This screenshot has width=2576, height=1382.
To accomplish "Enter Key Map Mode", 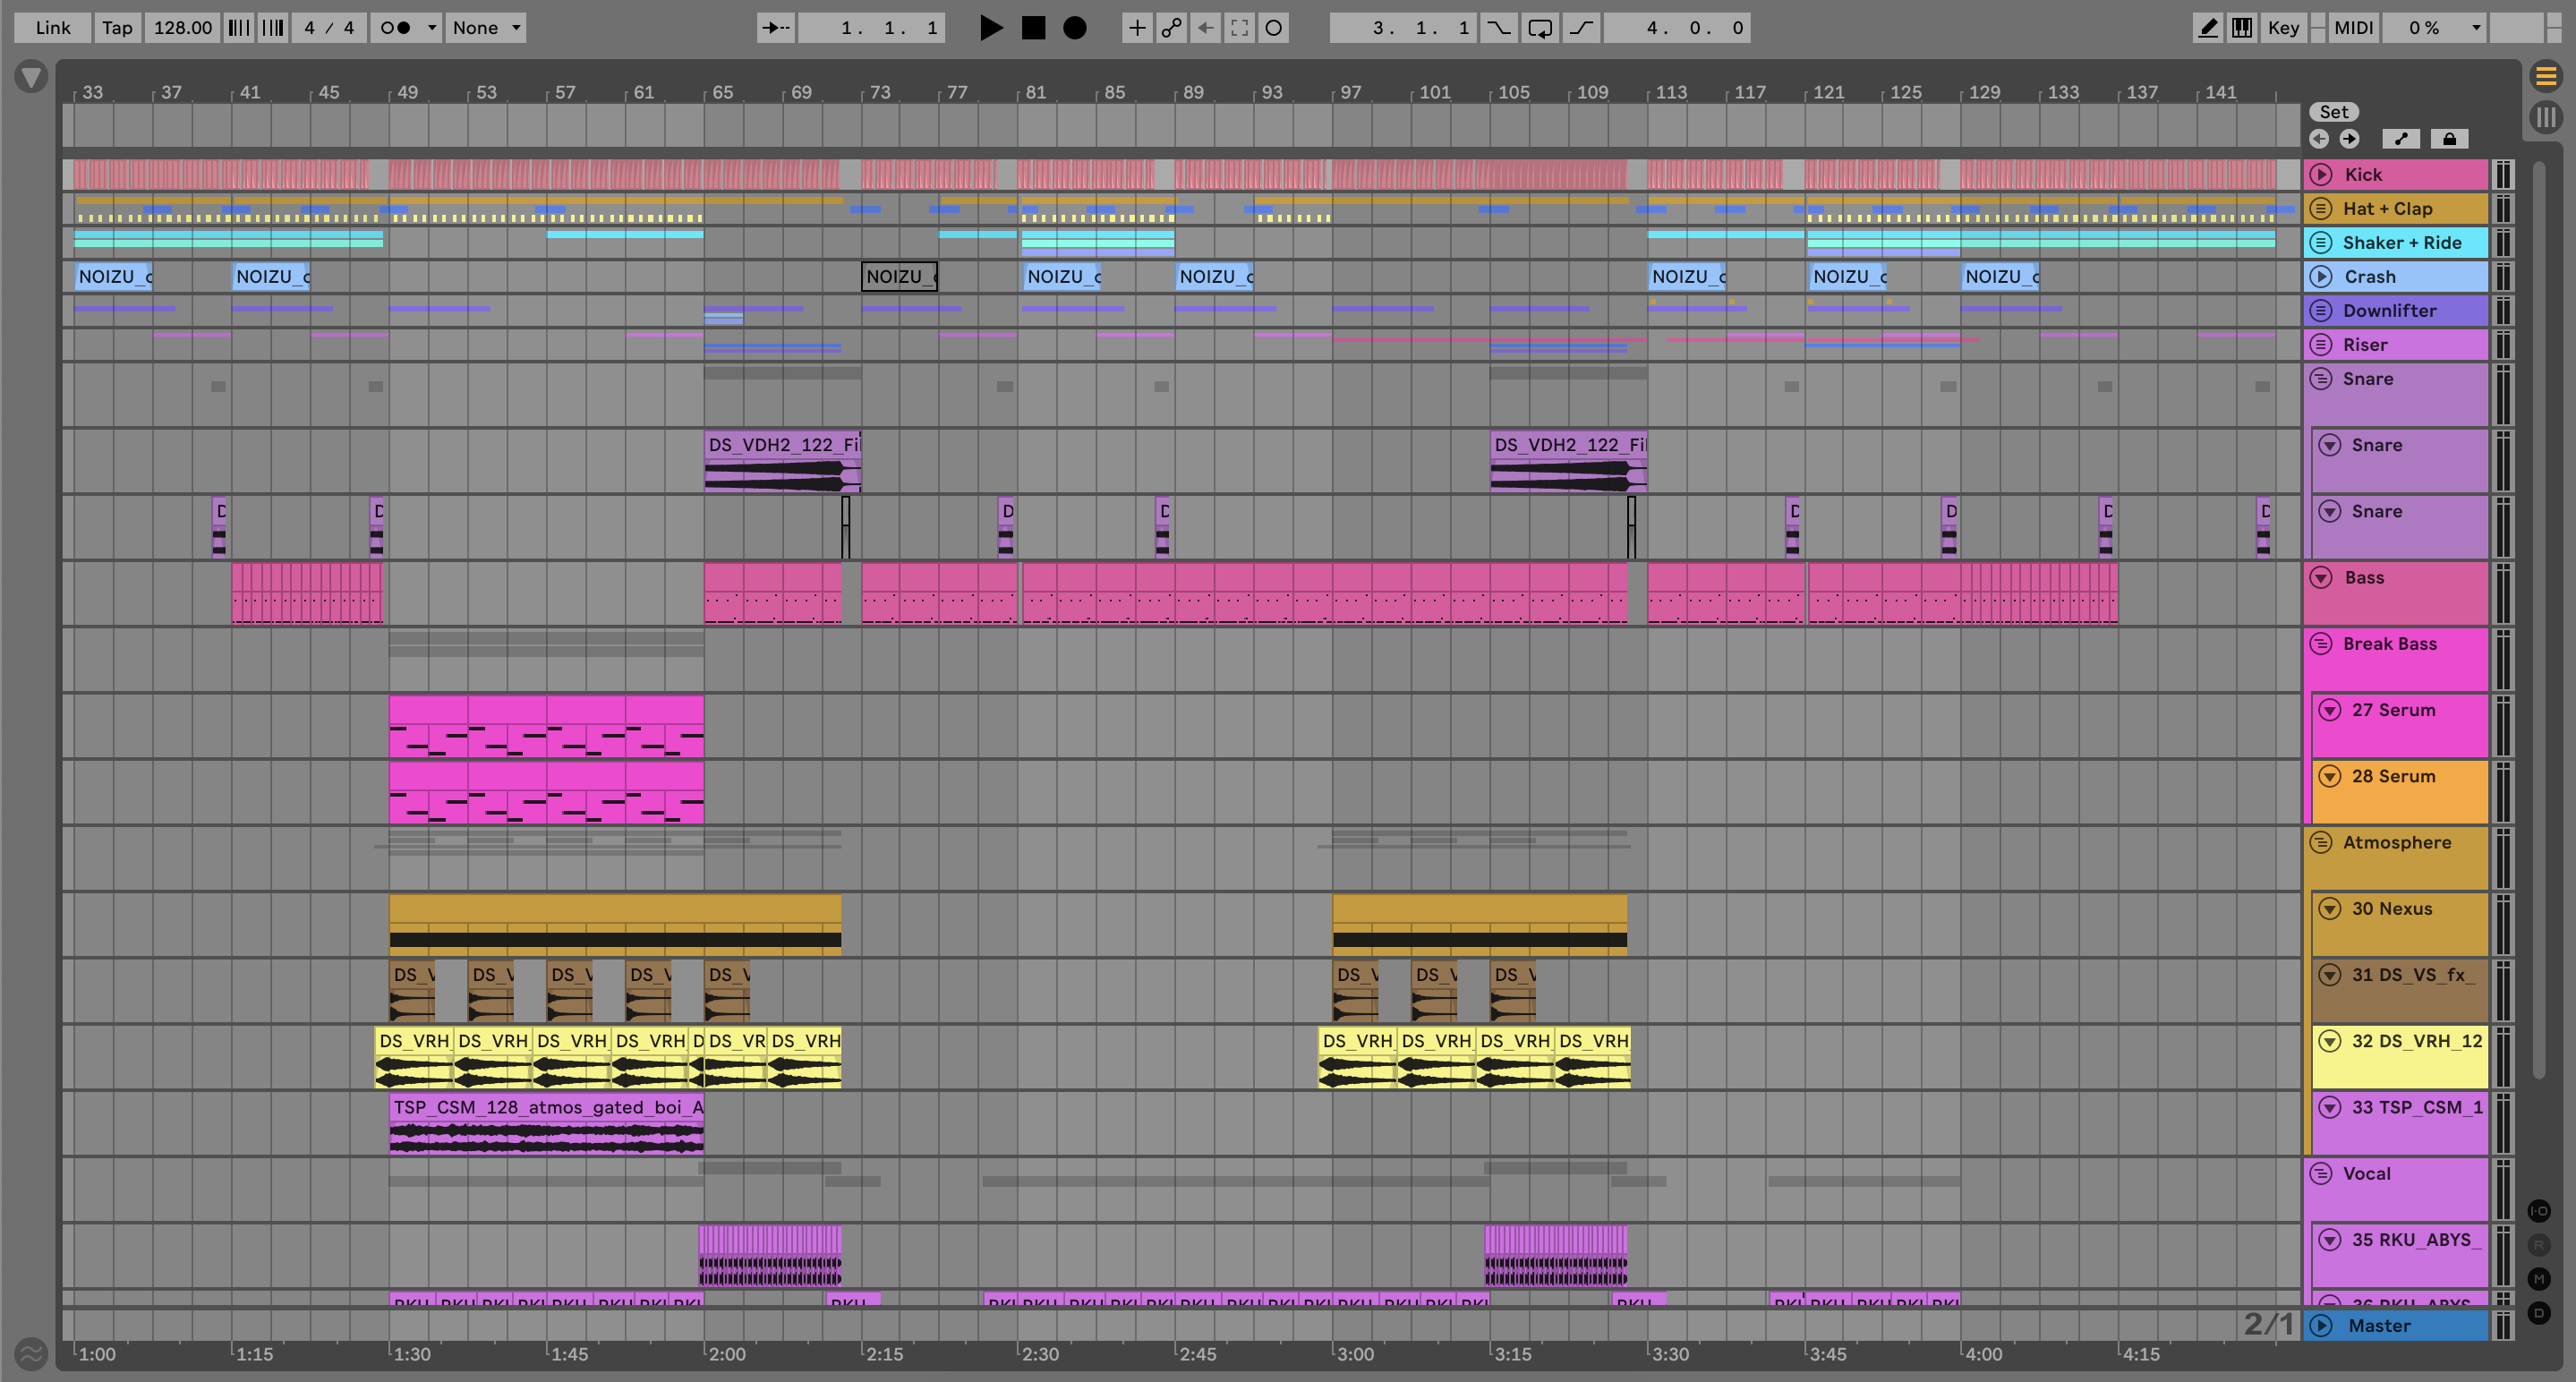I will 2283,28.
